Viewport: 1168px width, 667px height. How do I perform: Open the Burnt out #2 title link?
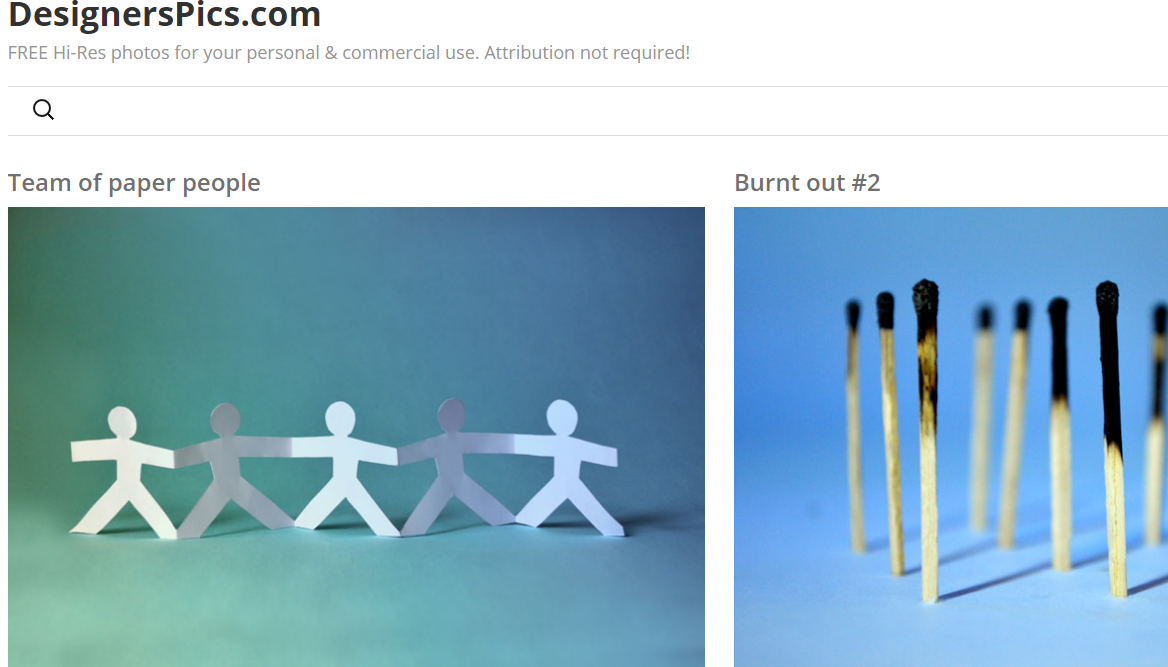point(807,183)
